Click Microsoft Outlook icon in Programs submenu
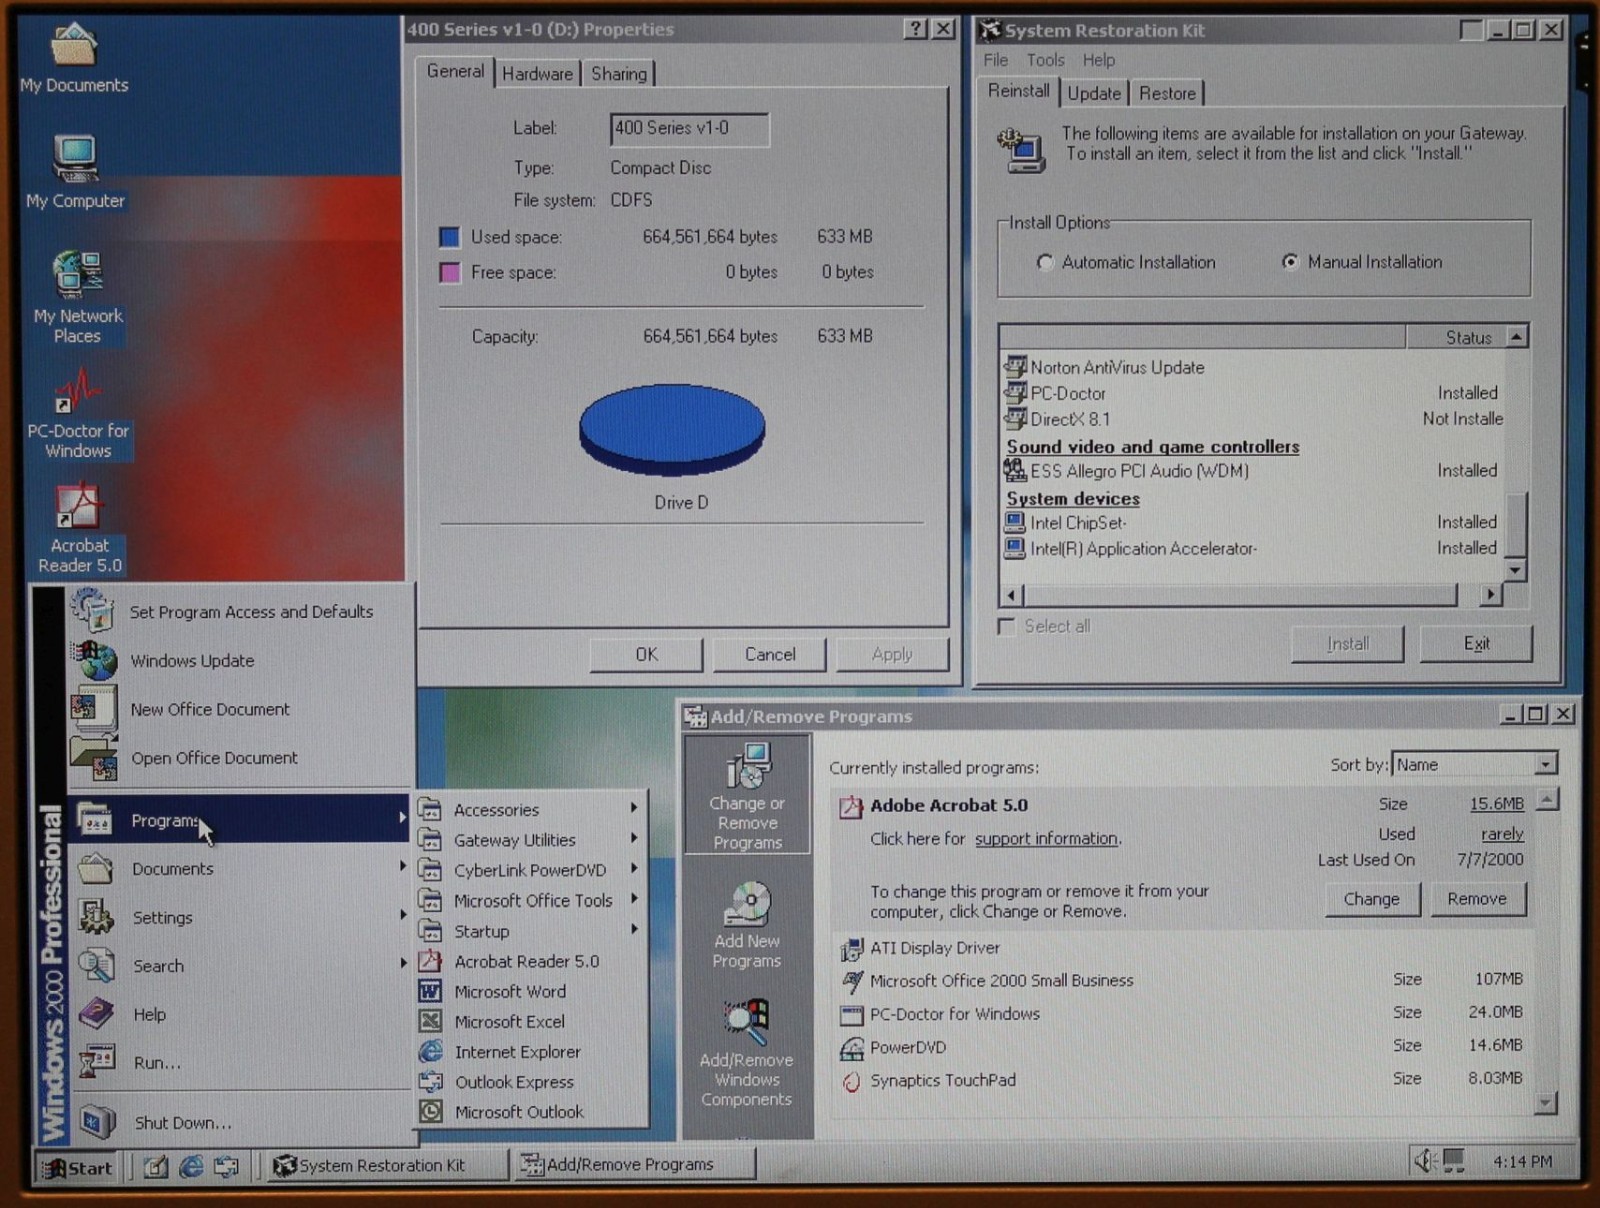Screen dimensions: 1600x1208 click(x=430, y=1111)
